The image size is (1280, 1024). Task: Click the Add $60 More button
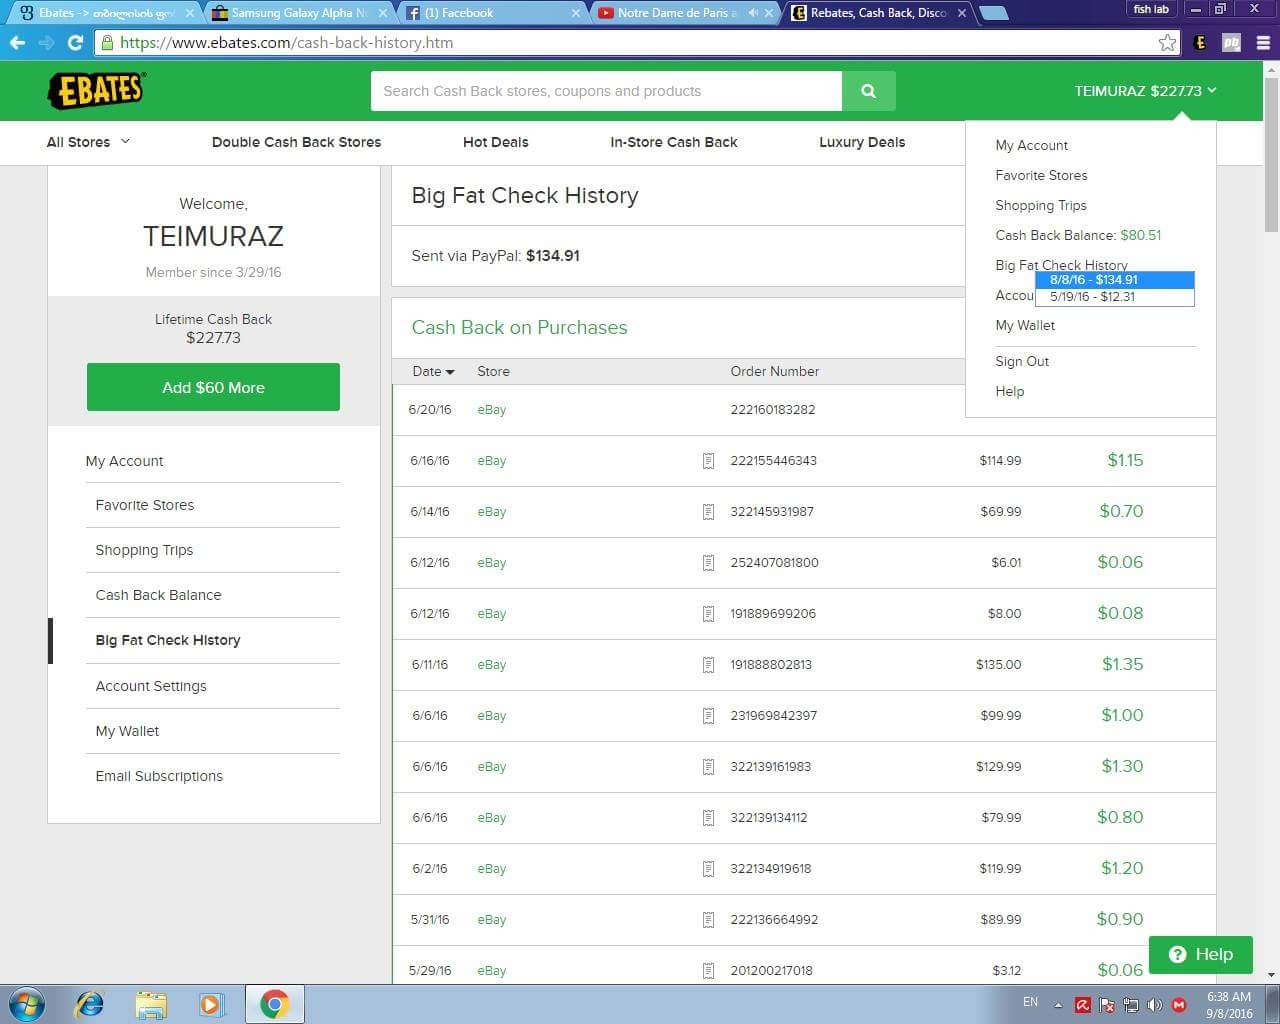213,387
